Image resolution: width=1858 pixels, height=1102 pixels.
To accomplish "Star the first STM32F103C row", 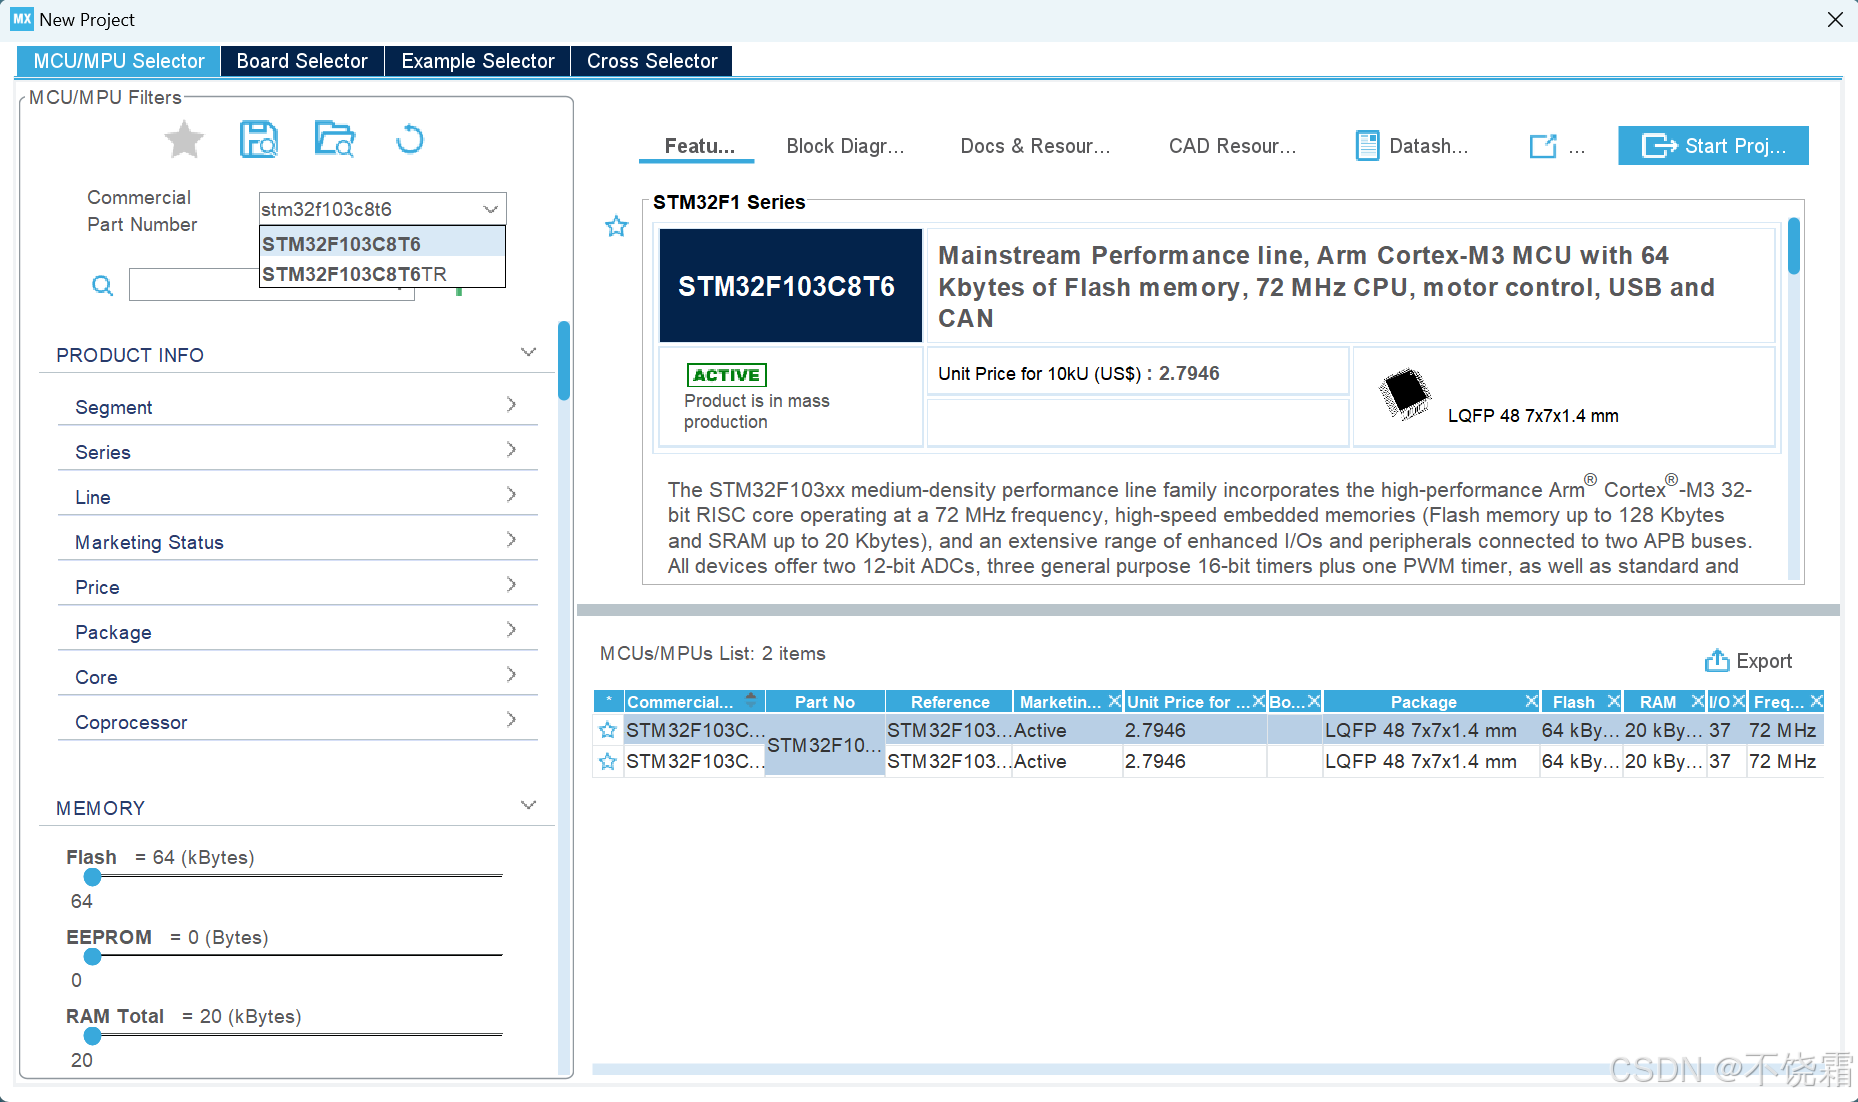I will pos(607,730).
